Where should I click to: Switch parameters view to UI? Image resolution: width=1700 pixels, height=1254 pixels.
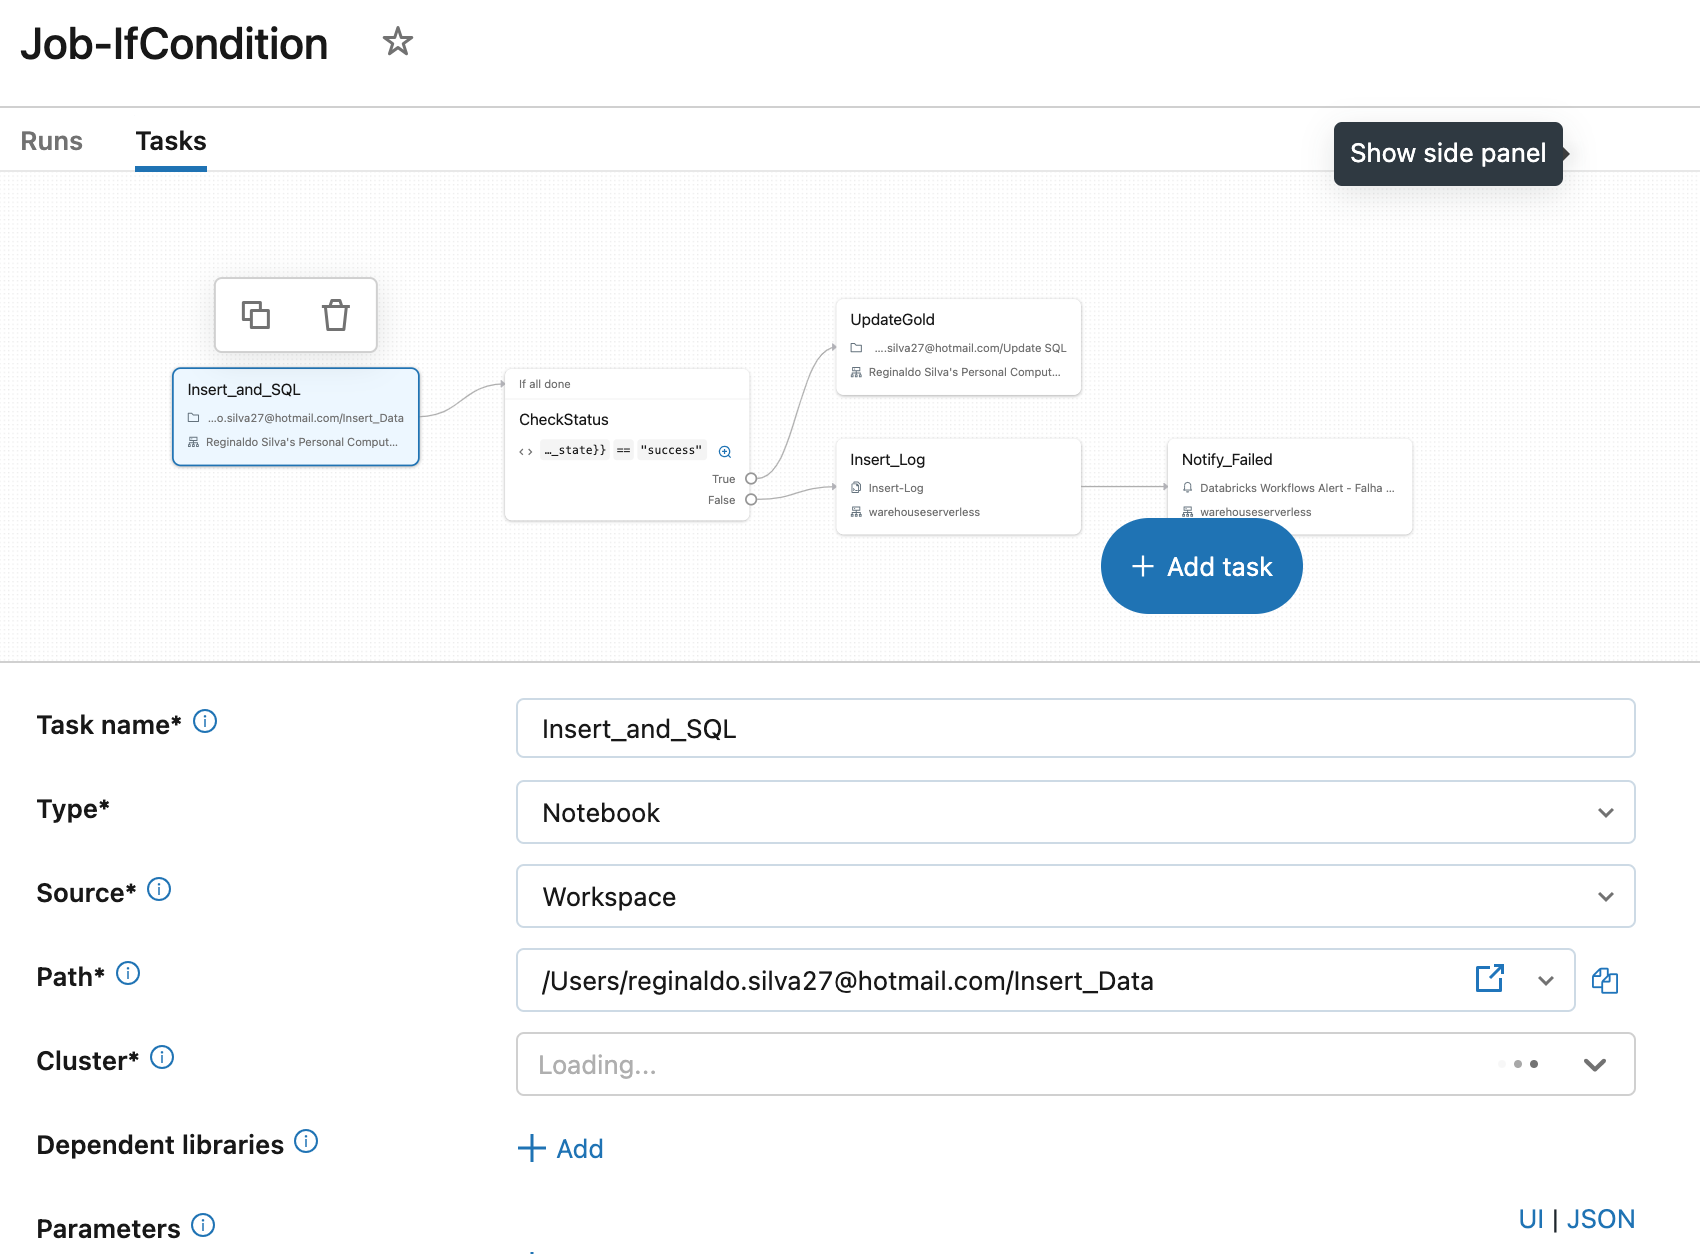pos(1531,1219)
